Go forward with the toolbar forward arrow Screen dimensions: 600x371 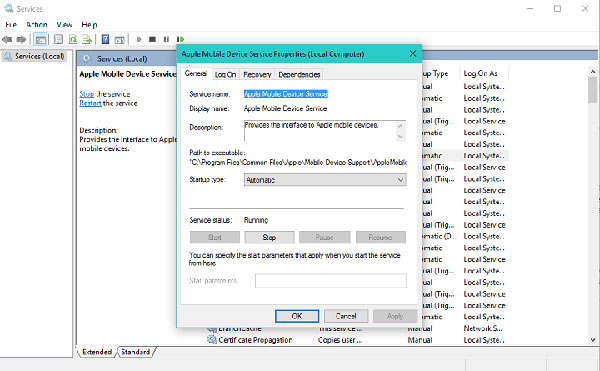(x=21, y=39)
